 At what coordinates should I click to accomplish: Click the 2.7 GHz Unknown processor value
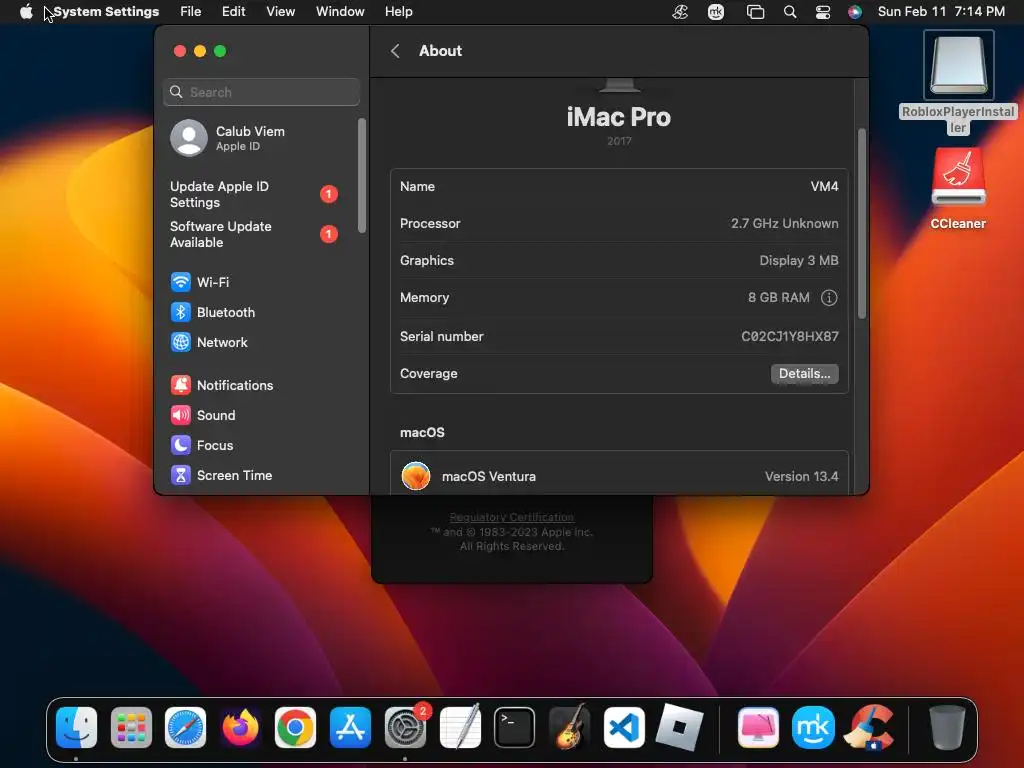(x=784, y=223)
